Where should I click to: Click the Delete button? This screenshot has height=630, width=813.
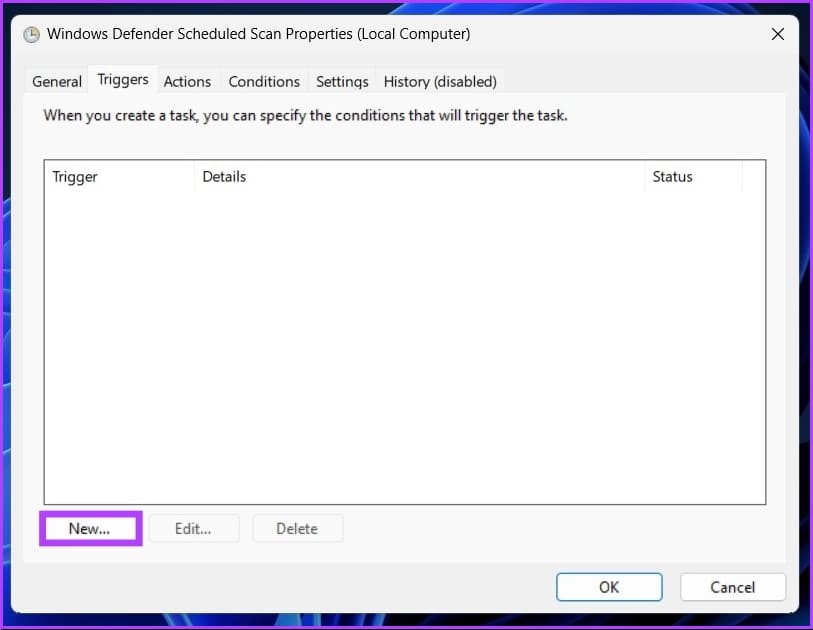[x=298, y=528]
